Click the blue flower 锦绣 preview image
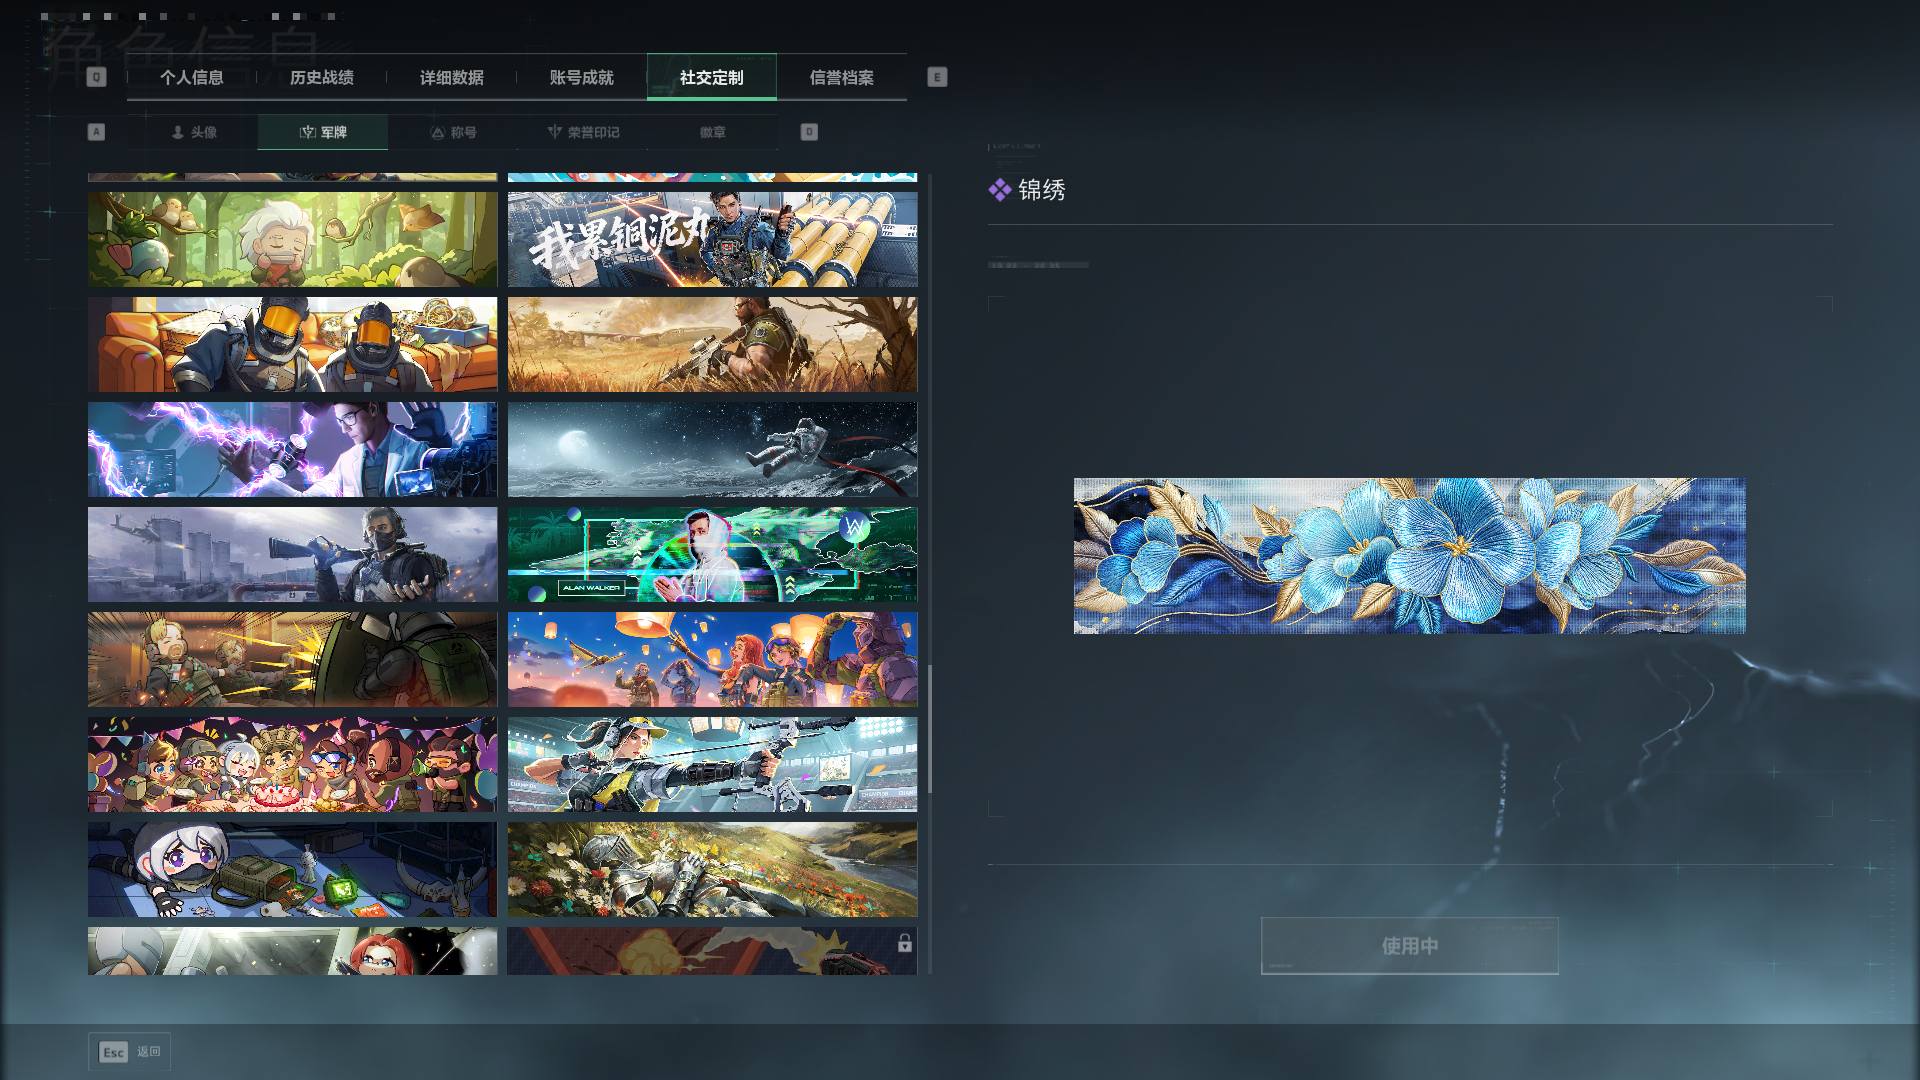The image size is (1920, 1080). (1409, 556)
